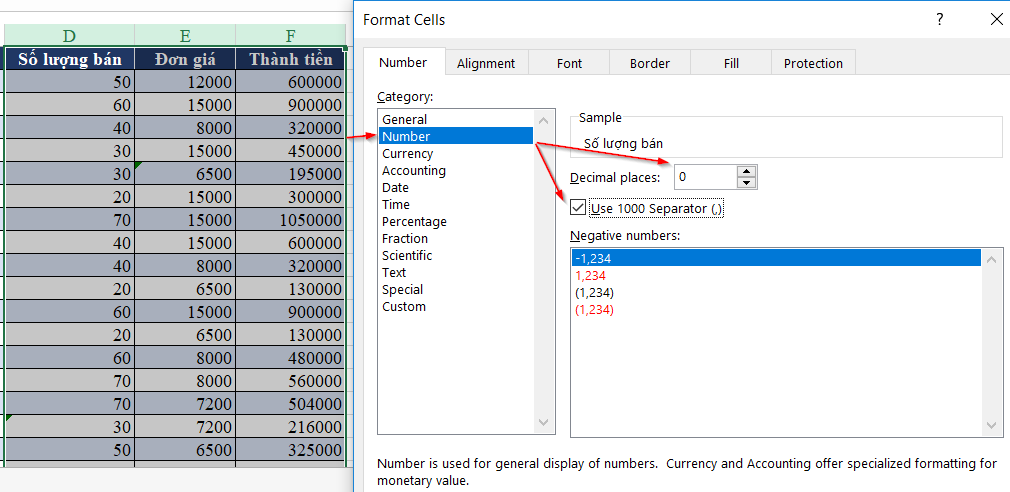Viewport: 1010px width, 492px height.
Task: Select column F header
Action: pos(291,36)
